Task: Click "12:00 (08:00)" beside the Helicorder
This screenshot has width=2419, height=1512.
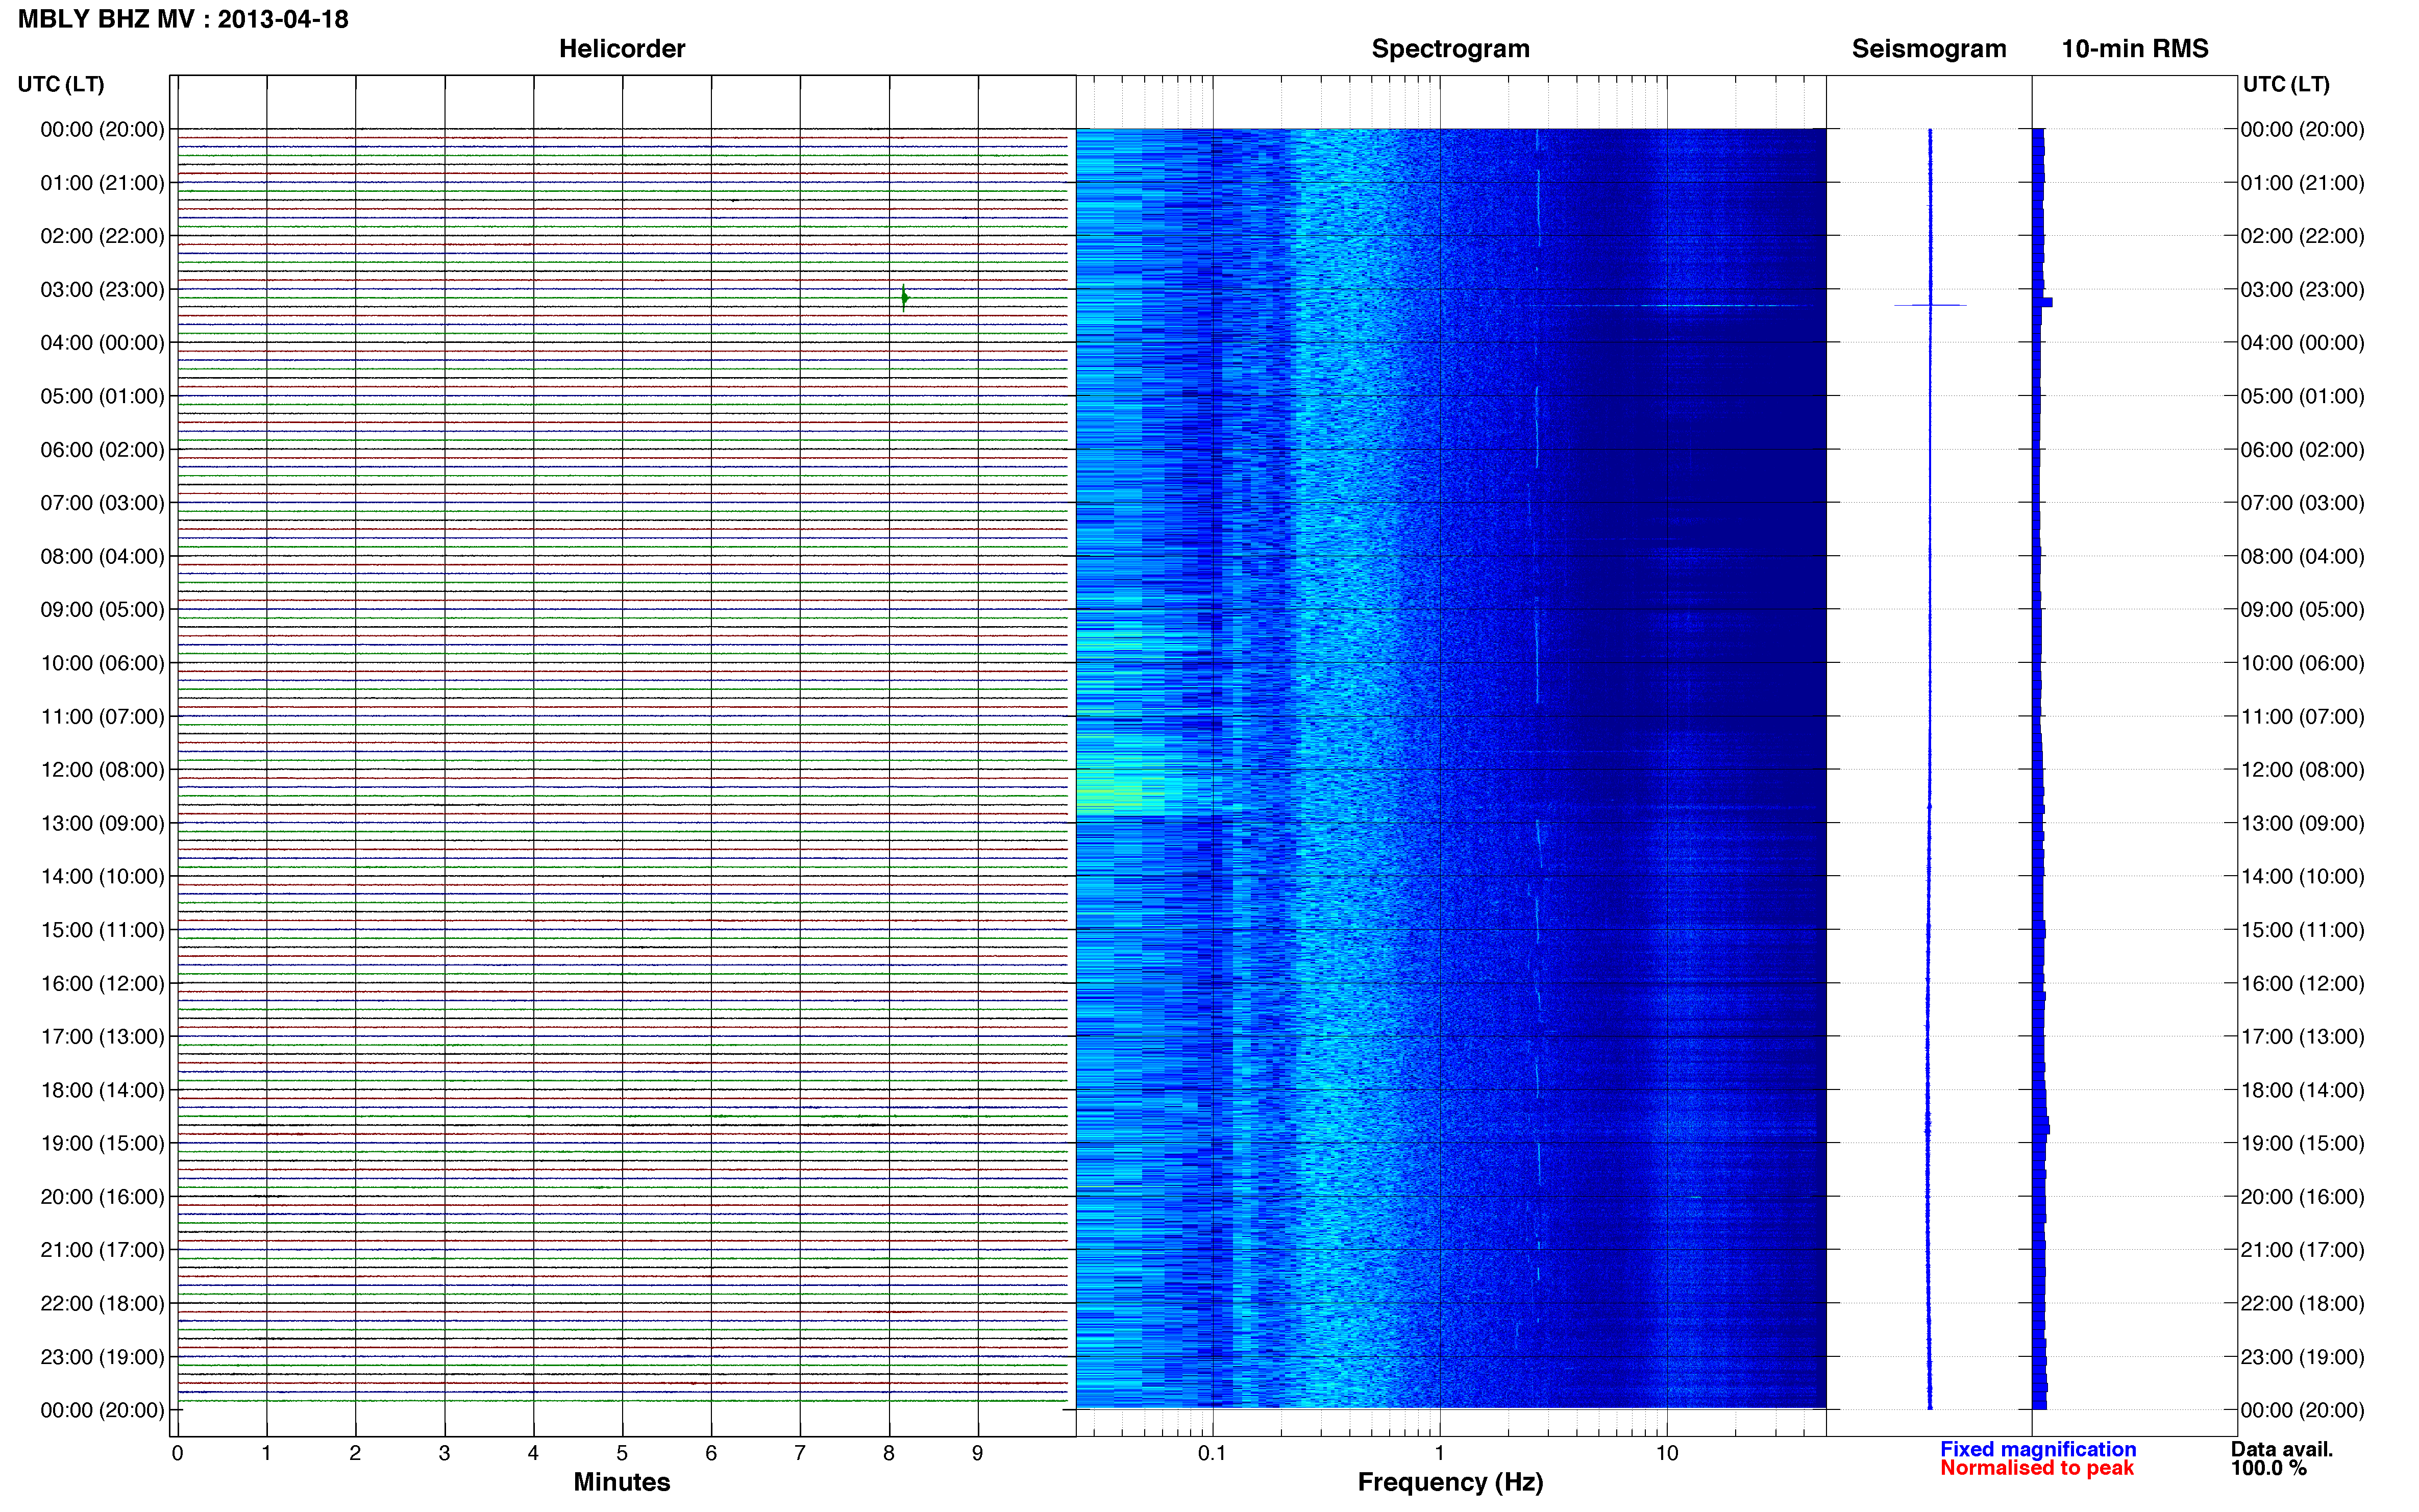Action: click(x=102, y=770)
